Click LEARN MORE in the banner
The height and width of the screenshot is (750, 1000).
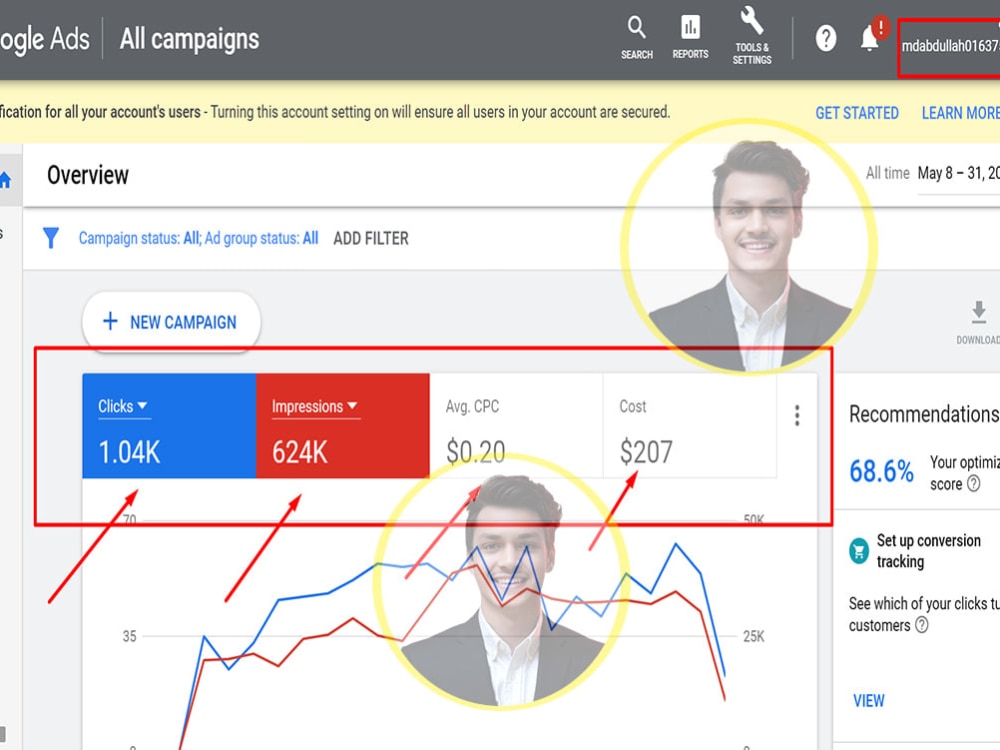[x=960, y=113]
